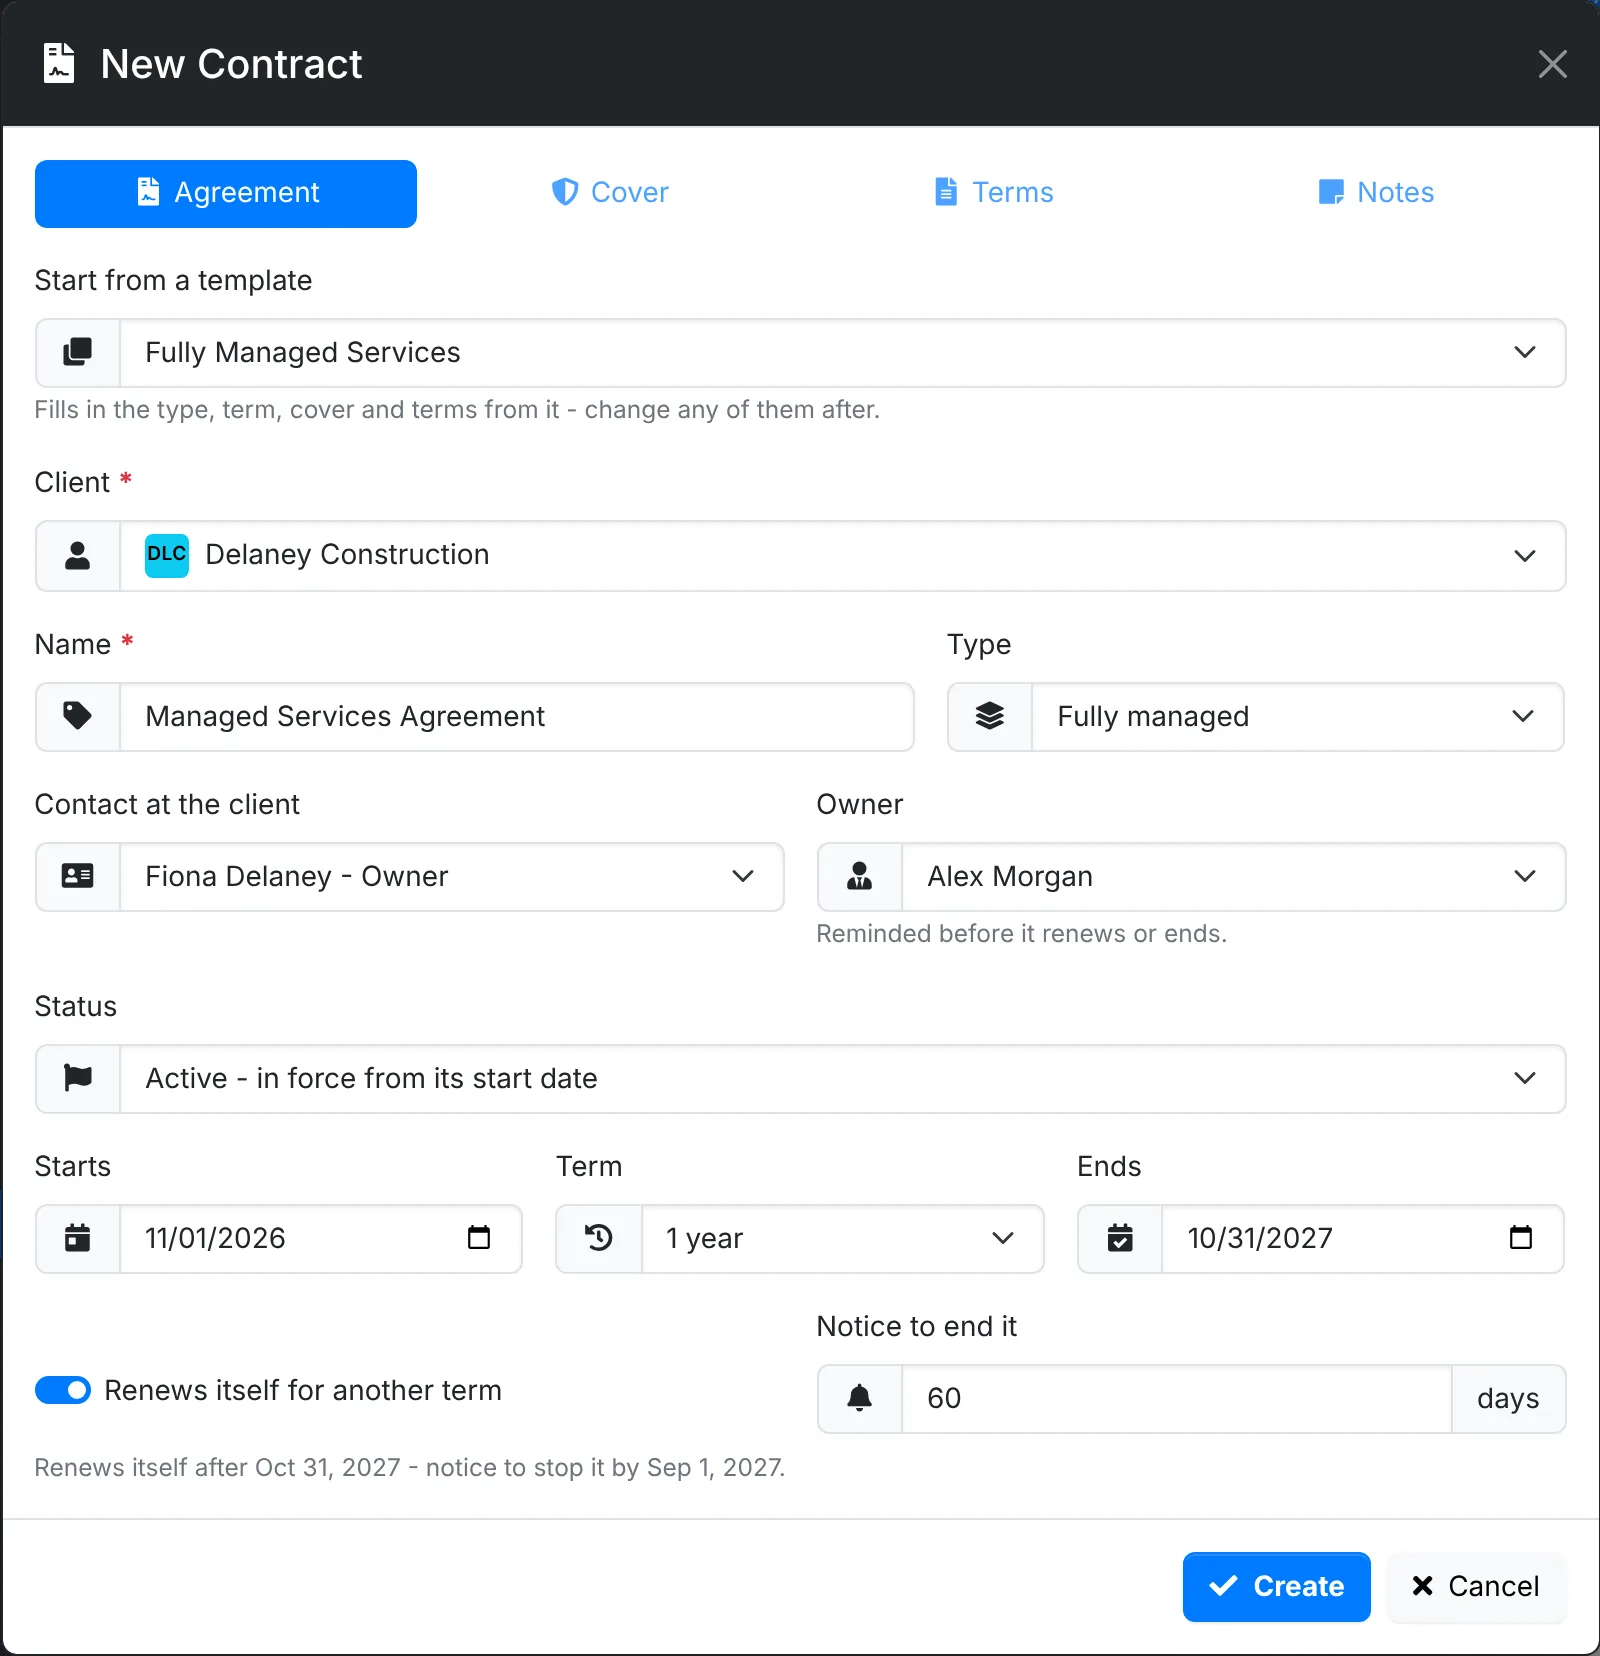The height and width of the screenshot is (1656, 1600).
Task: Click the Term history clock icon
Action: click(x=599, y=1238)
